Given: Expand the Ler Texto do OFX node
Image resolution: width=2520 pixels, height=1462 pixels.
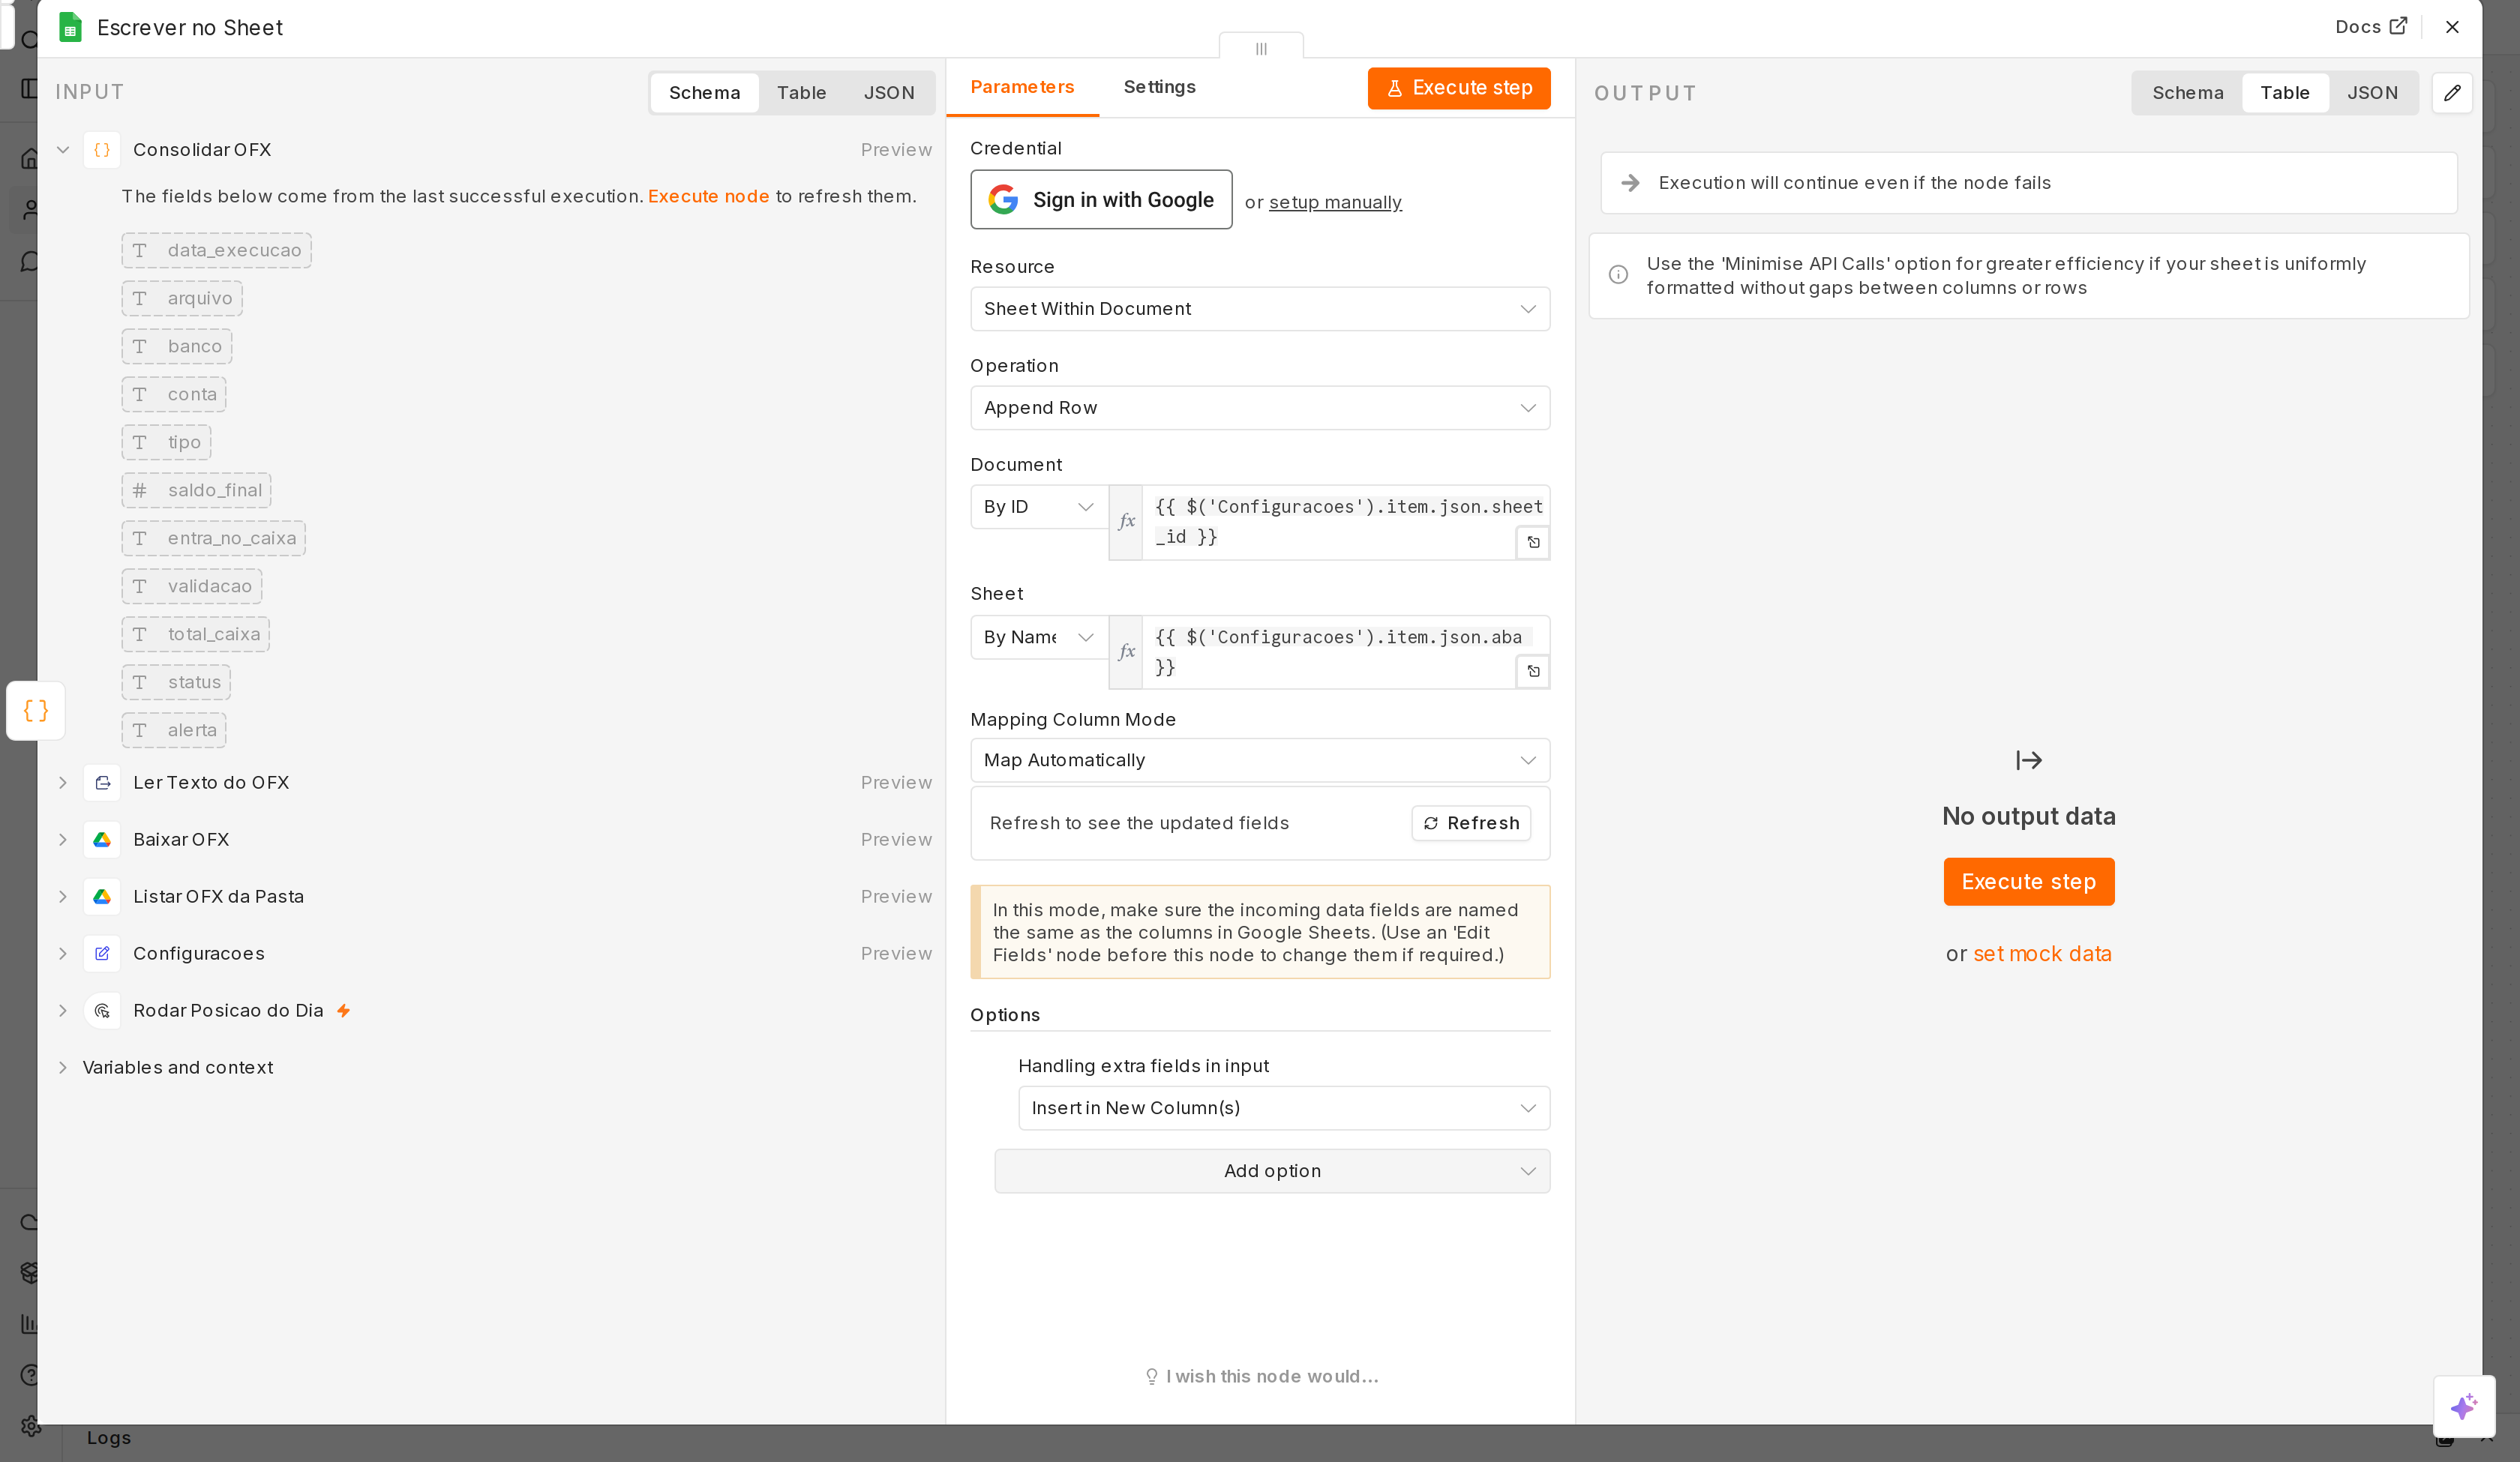Looking at the screenshot, I should click(x=63, y=782).
